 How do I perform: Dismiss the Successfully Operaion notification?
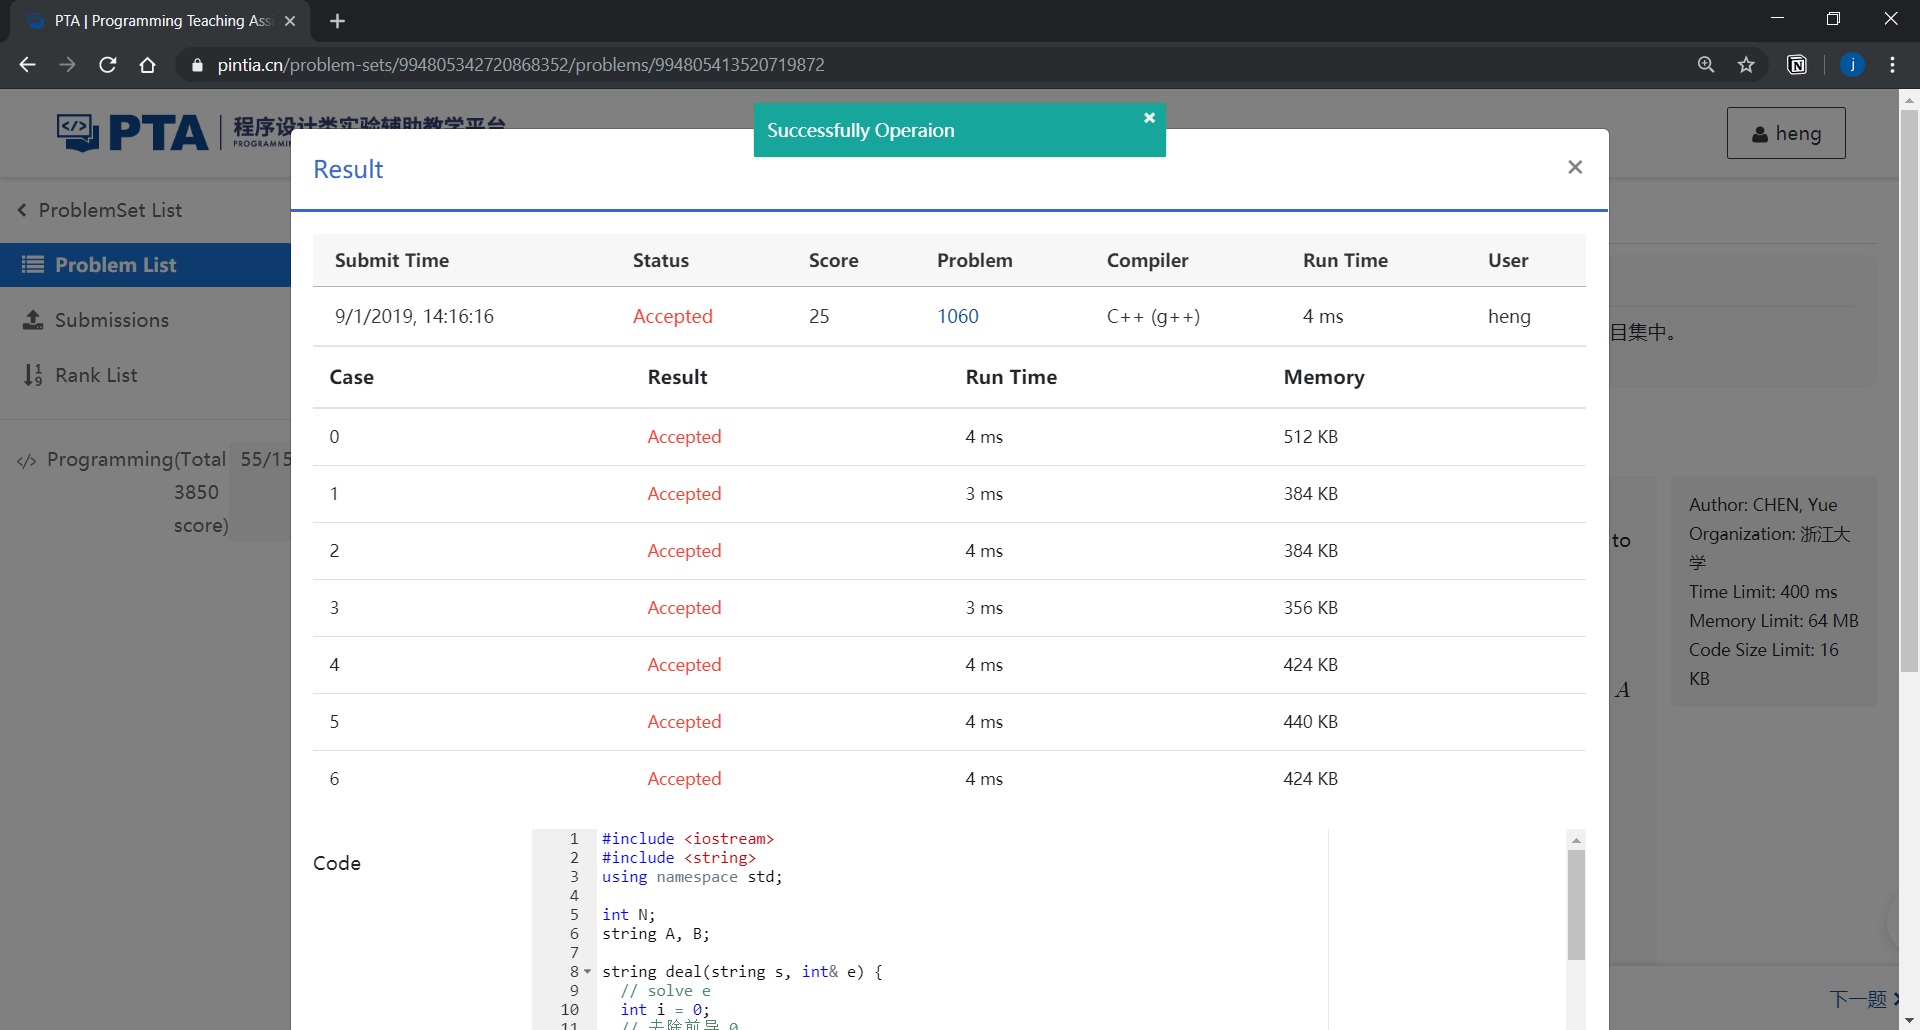click(1149, 117)
